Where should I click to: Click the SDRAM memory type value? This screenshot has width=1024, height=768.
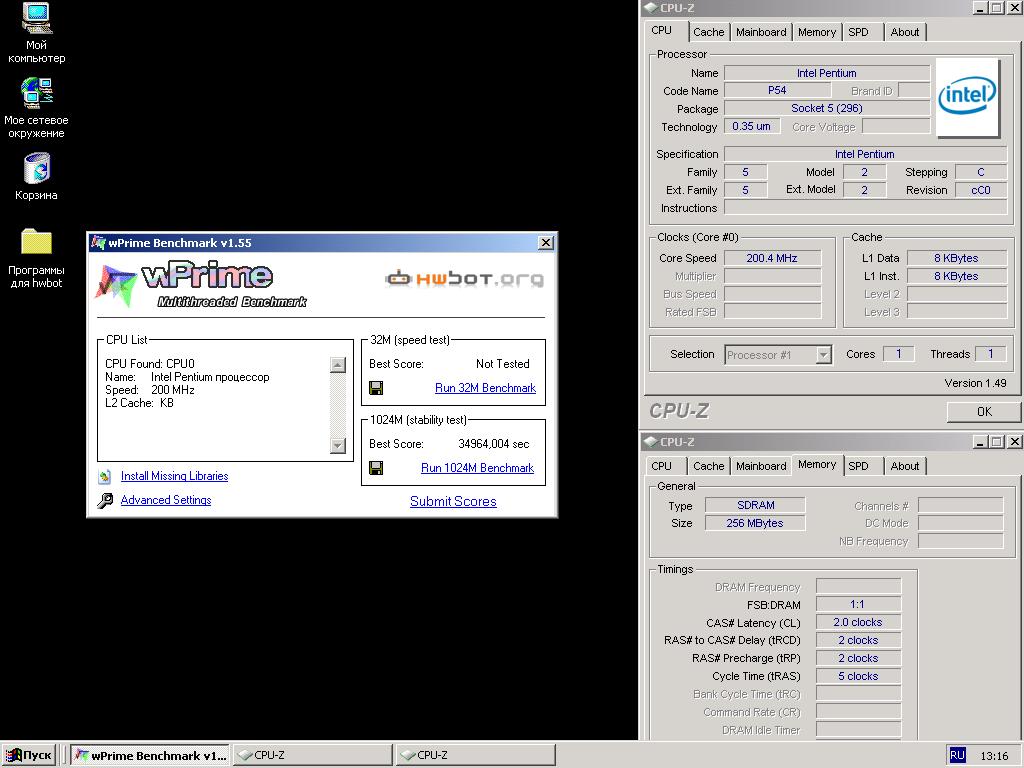point(756,505)
